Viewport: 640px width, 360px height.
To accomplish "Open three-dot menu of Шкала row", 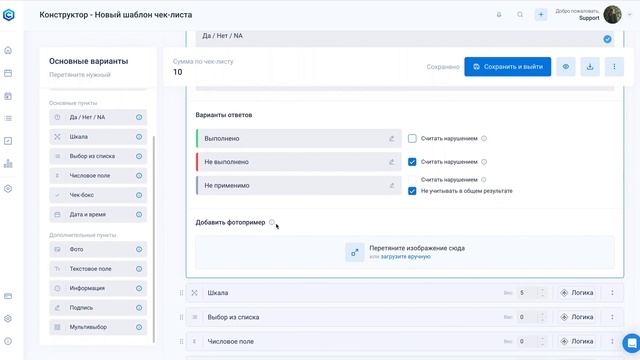I will click(612, 293).
